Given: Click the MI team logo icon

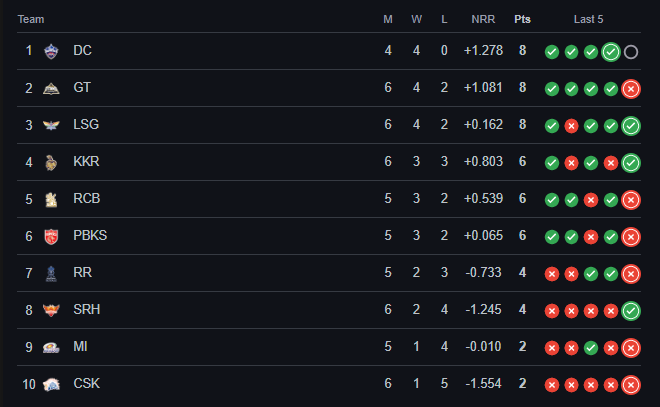Looking at the screenshot, I should pyautogui.click(x=51, y=348).
